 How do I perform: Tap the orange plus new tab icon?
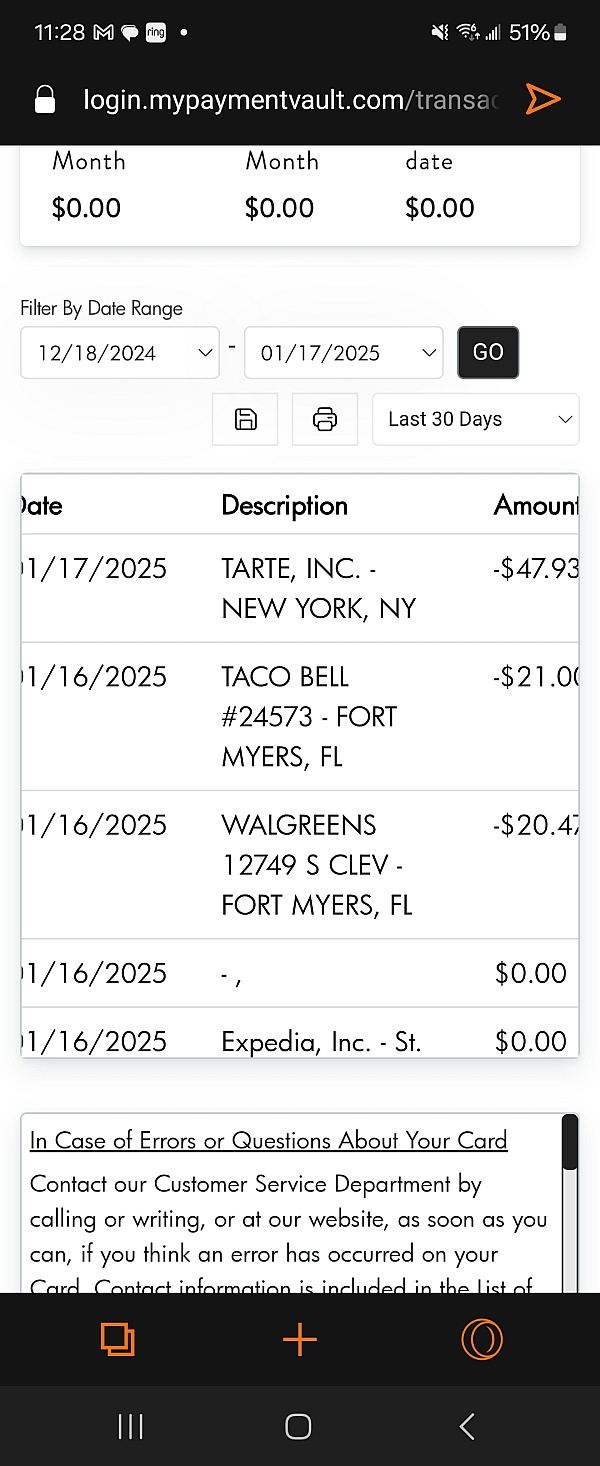(300, 1340)
